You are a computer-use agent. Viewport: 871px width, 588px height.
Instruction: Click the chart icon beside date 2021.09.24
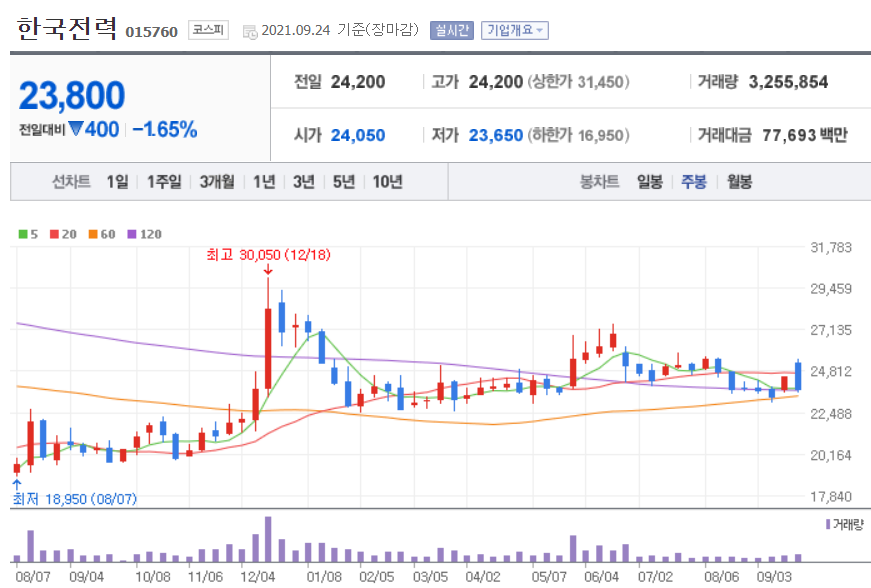click(x=248, y=30)
